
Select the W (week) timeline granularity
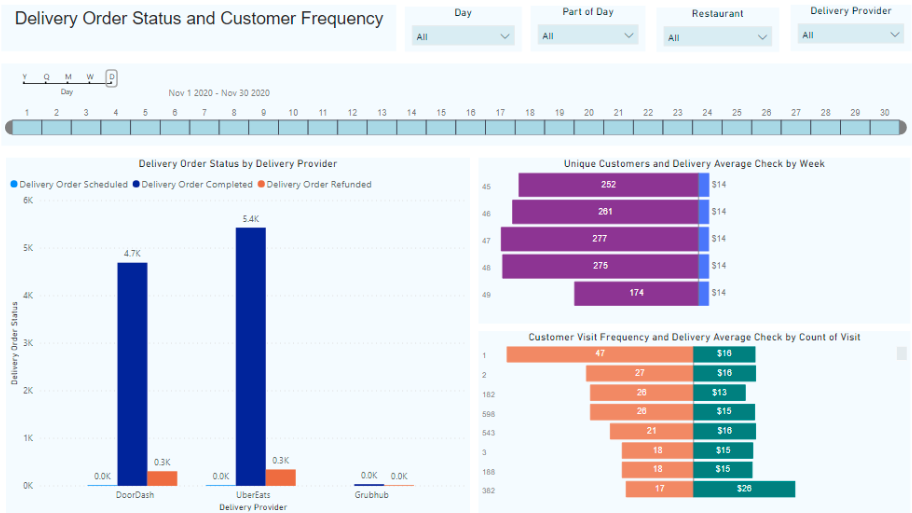(90, 77)
